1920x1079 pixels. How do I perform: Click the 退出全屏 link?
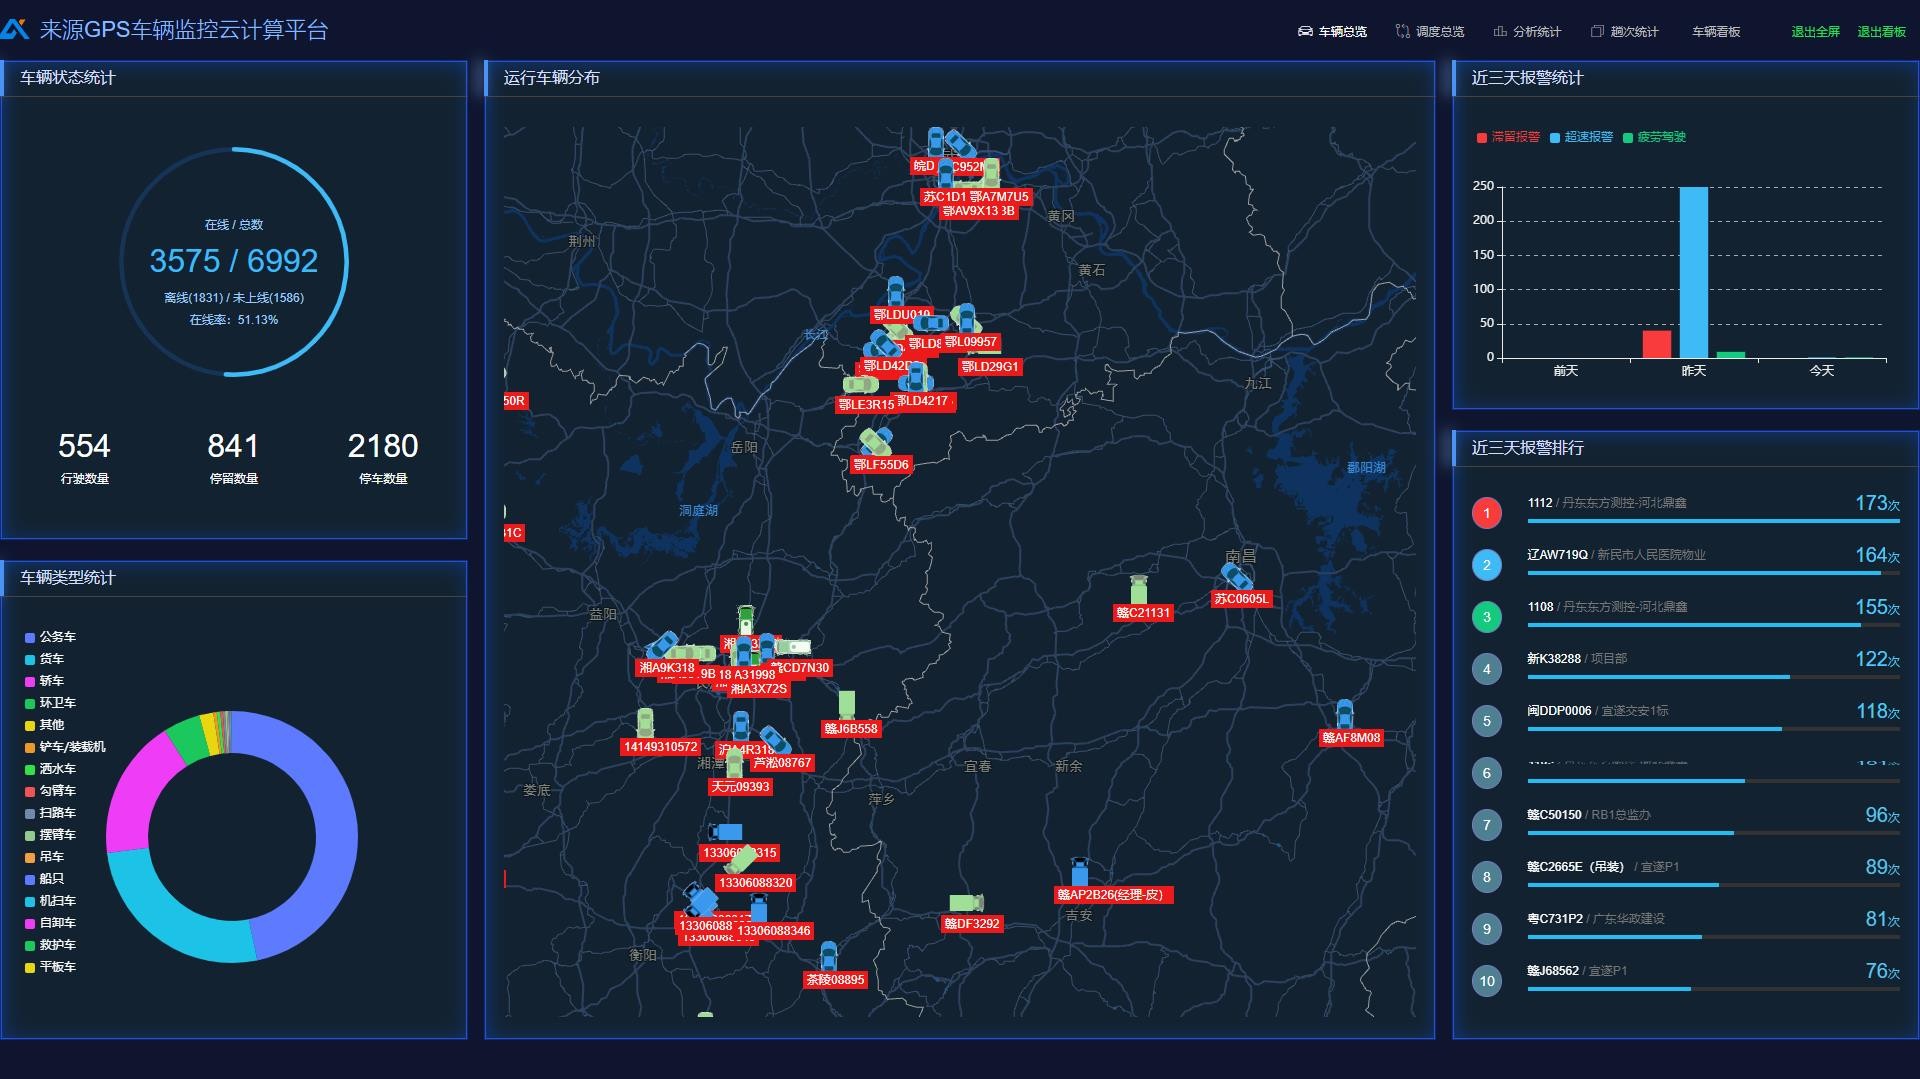coord(1815,32)
